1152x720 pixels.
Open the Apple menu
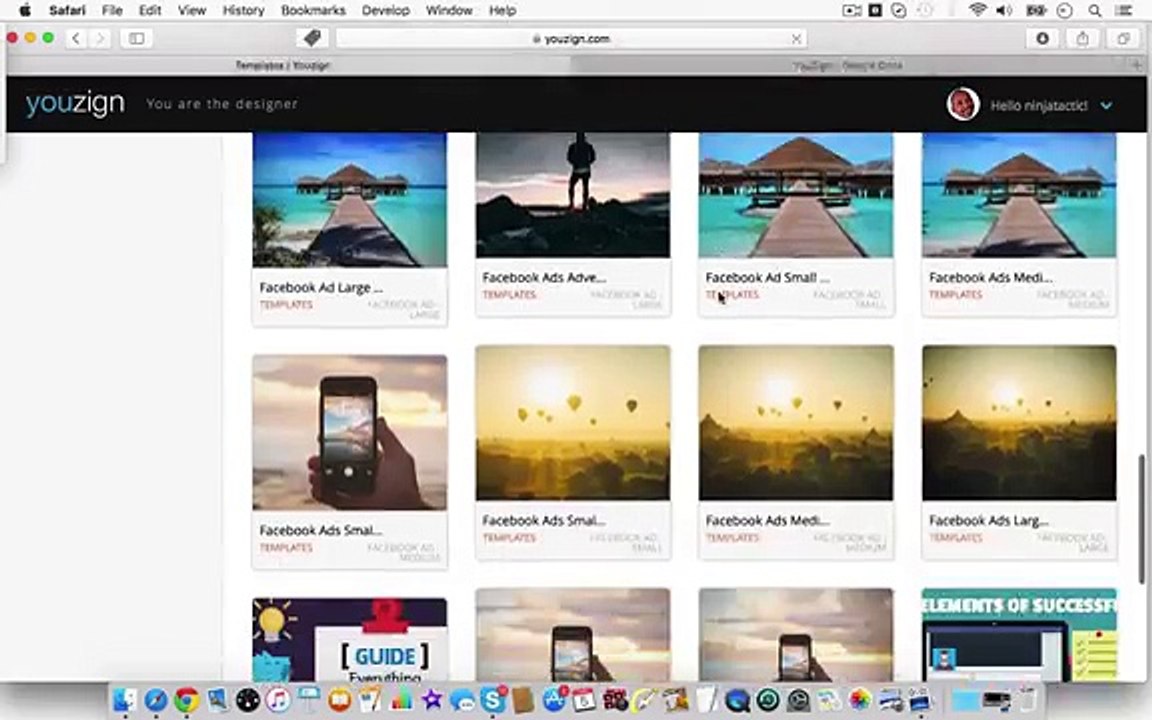(x=24, y=10)
